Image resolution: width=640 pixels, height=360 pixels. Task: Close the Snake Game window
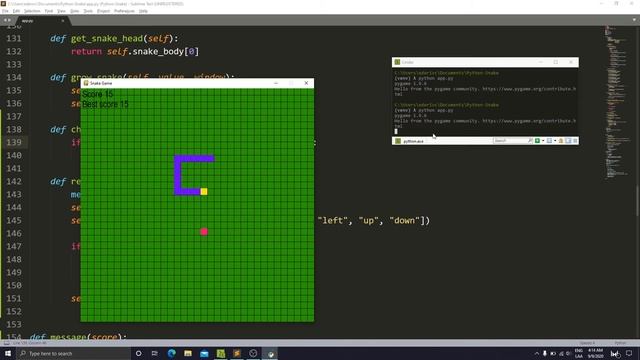click(307, 83)
